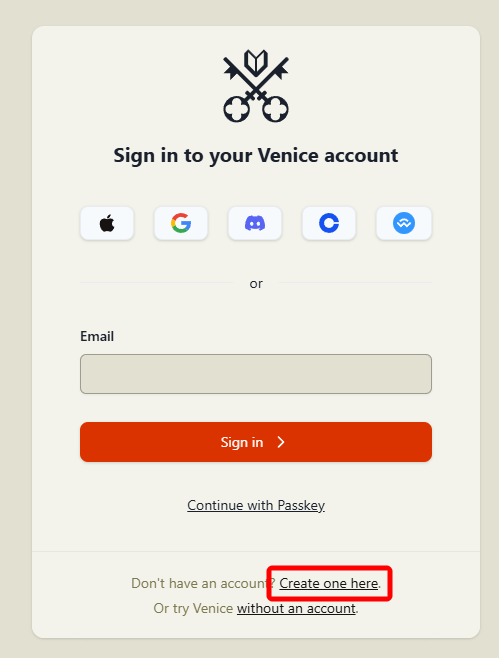This screenshot has height=658, width=499.
Task: Click the Or try Venice text
Action: click(x=193, y=608)
